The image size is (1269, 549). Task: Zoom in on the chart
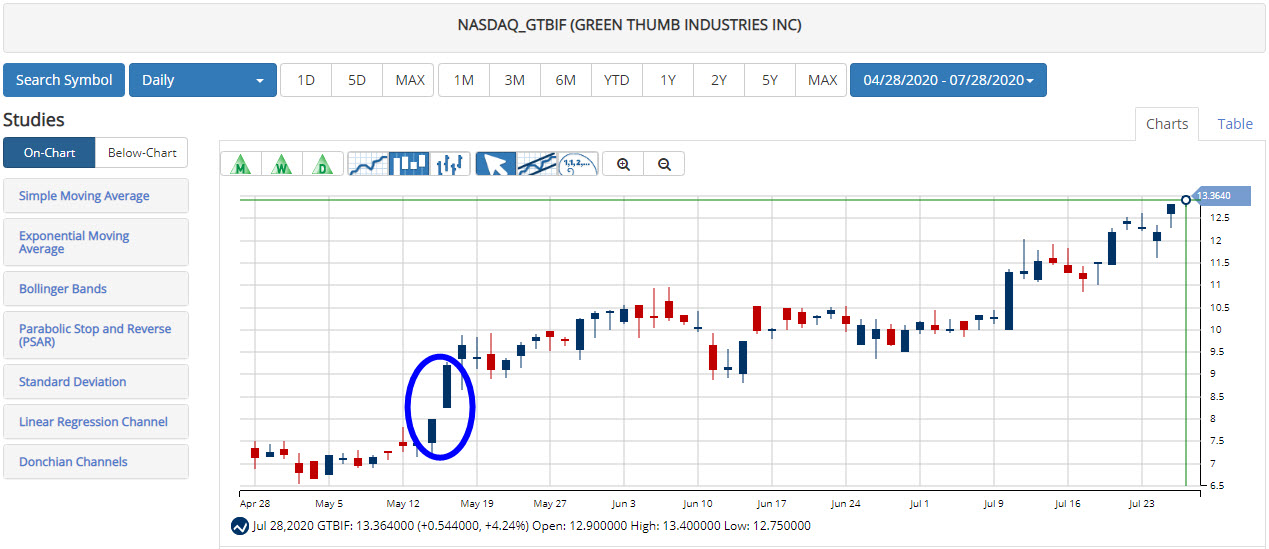point(624,164)
